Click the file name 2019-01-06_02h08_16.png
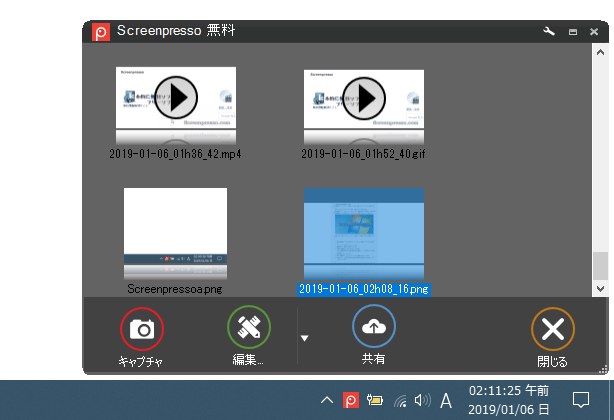The height and width of the screenshot is (420, 614). tap(364, 289)
